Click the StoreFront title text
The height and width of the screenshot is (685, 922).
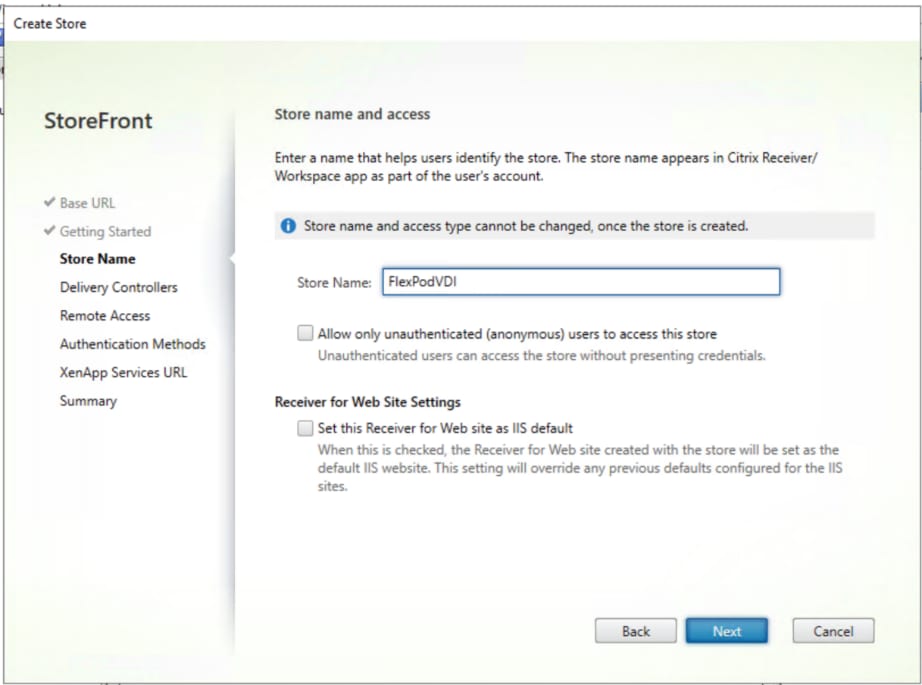pos(98,121)
